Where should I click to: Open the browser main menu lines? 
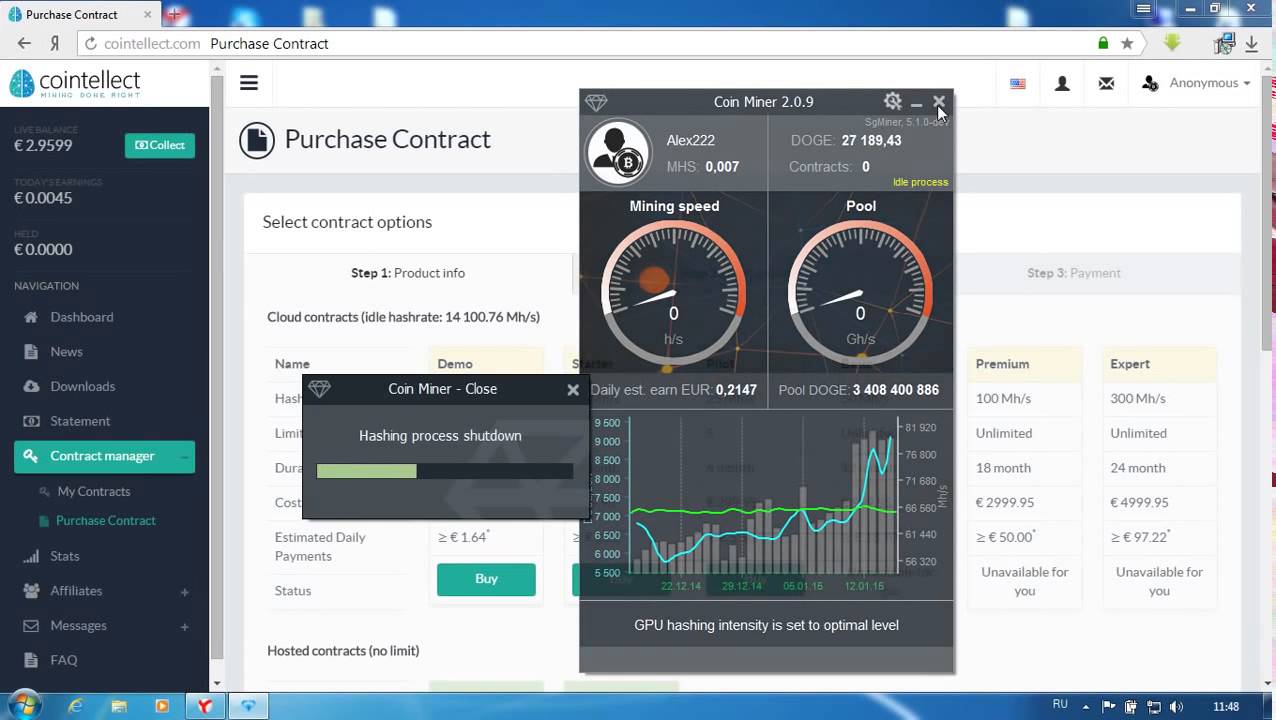pos(1144,8)
